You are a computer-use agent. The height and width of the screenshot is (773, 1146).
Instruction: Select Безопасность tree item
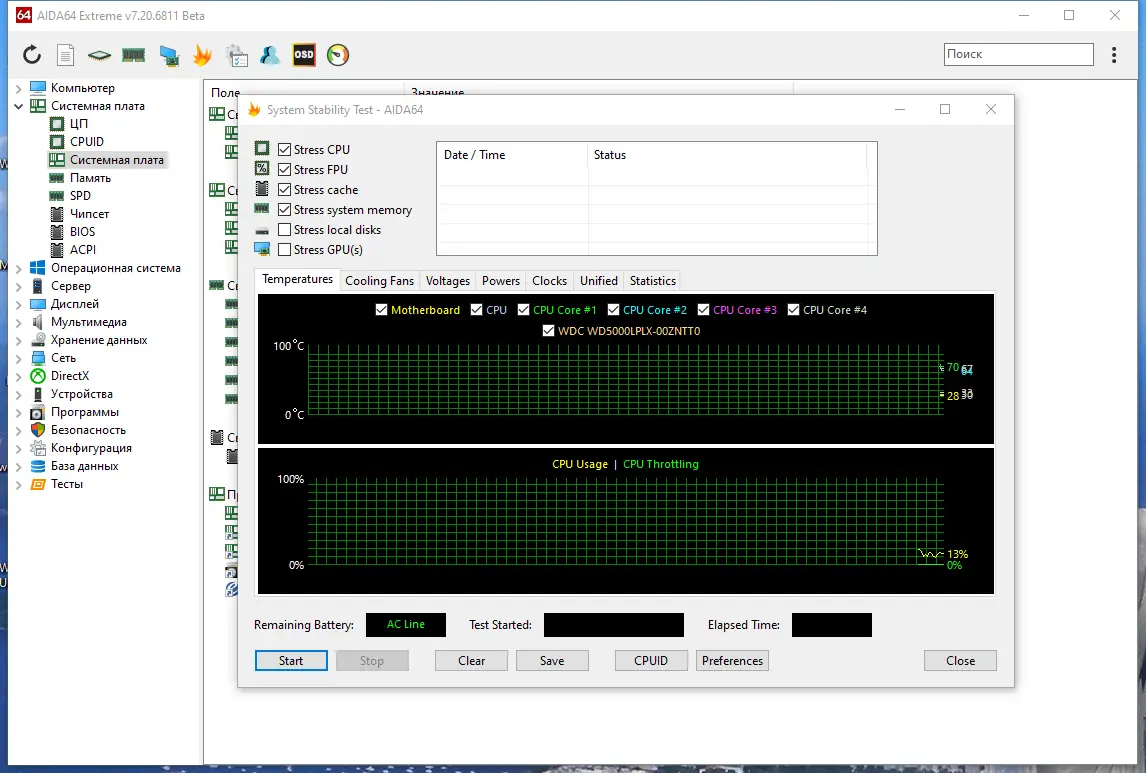coord(88,430)
